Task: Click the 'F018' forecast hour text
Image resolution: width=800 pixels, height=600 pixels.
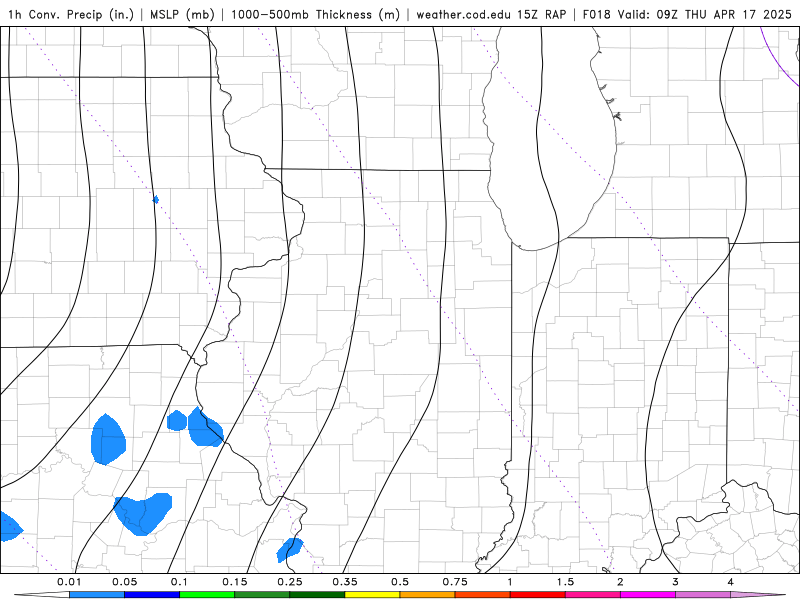Action: pos(596,14)
